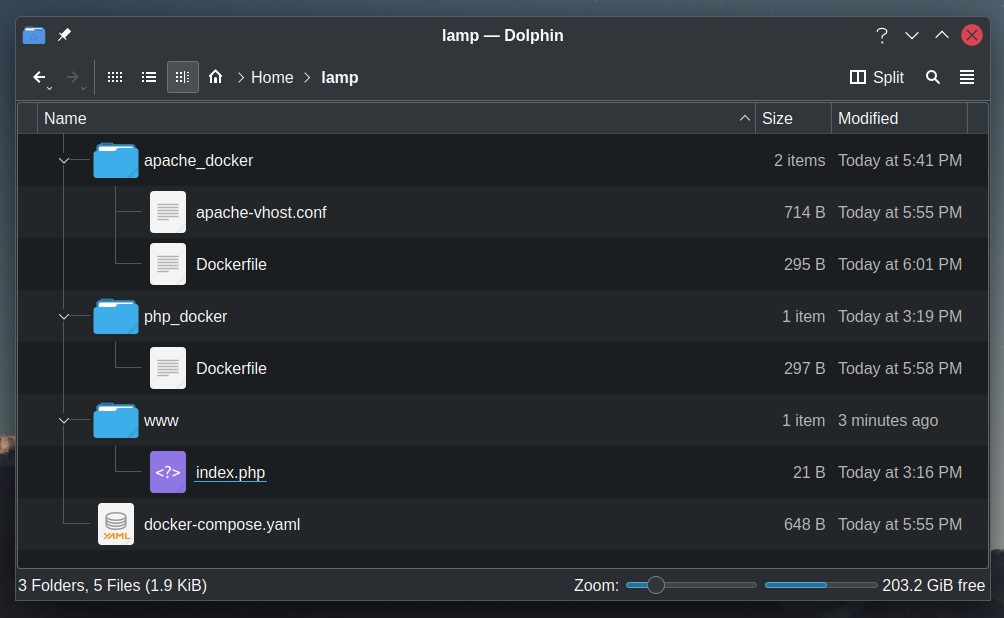The height and width of the screenshot is (618, 1004).
Task: Click the index.php file icon
Action: pyautogui.click(x=168, y=472)
